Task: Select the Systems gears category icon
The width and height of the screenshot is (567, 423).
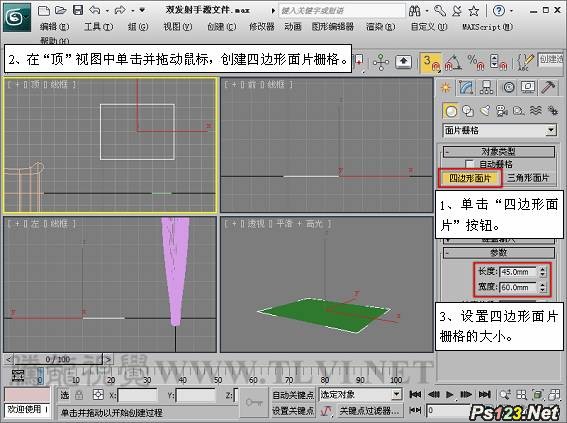Action: [x=552, y=110]
